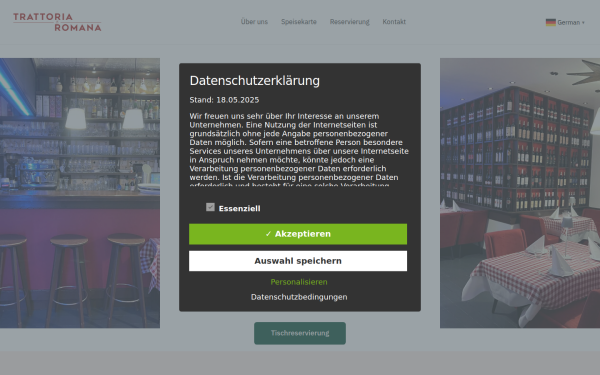This screenshot has width=600, height=375.
Task: Click the Tischreservierung button
Action: (300, 333)
